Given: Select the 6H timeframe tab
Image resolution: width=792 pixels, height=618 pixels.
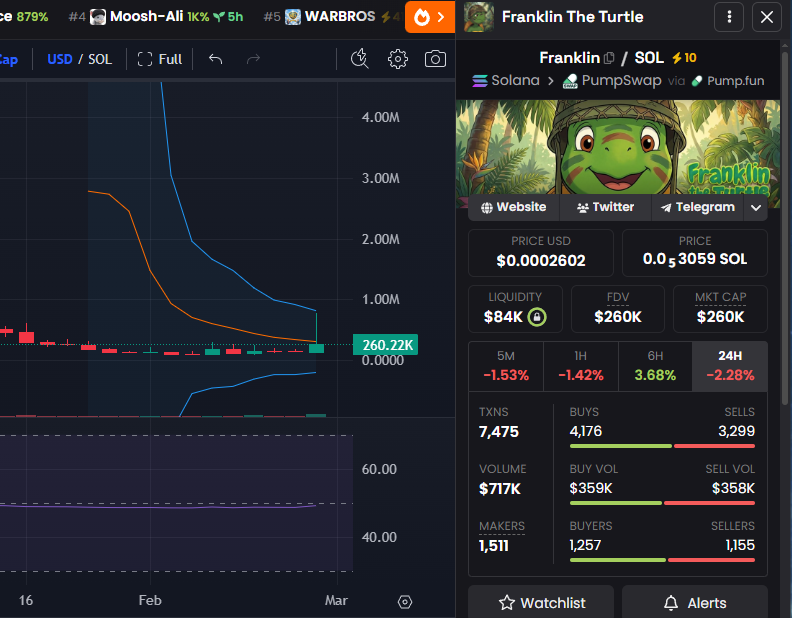Looking at the screenshot, I should click(x=655, y=366).
